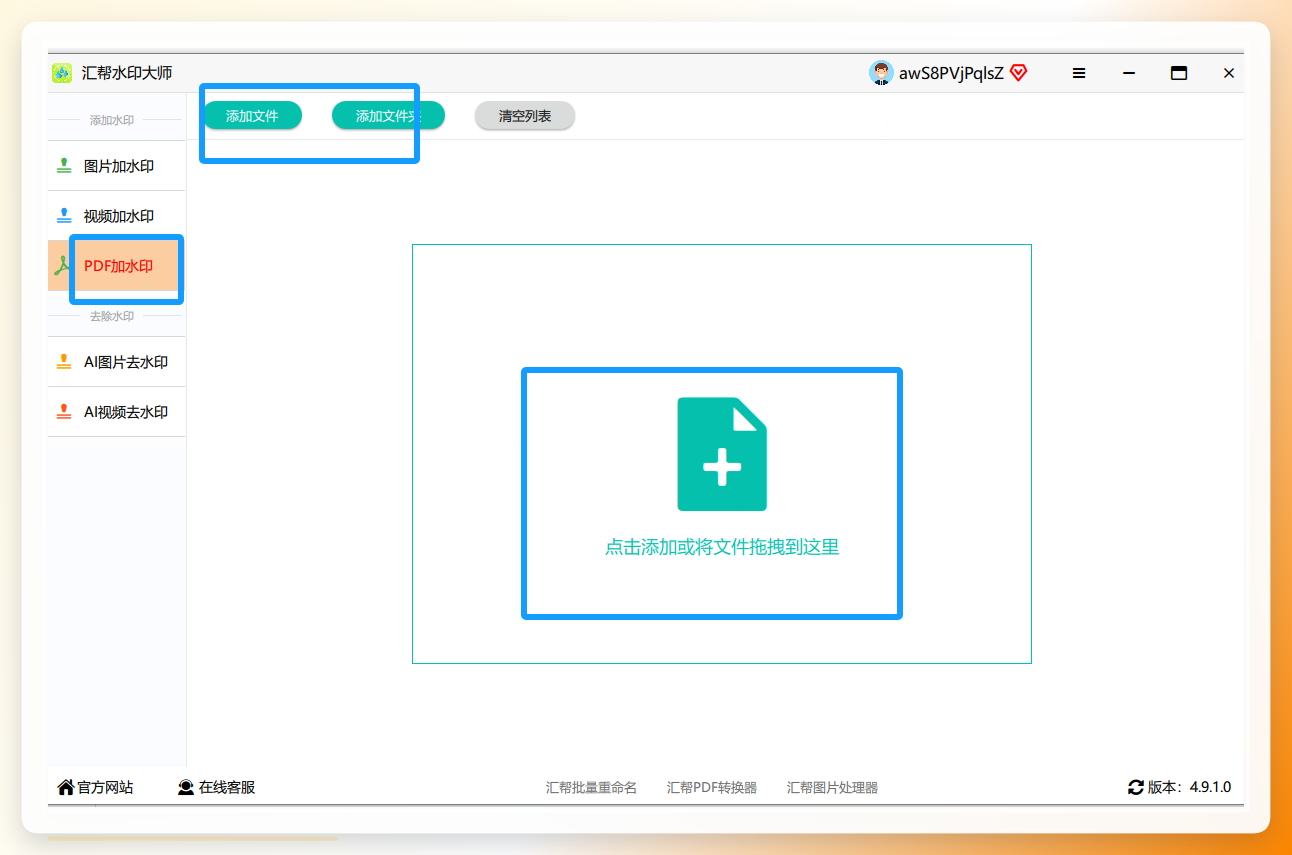Viewport: 1292px width, 855px height.
Task: Click the headset icon for 在线客服
Action: (186, 787)
